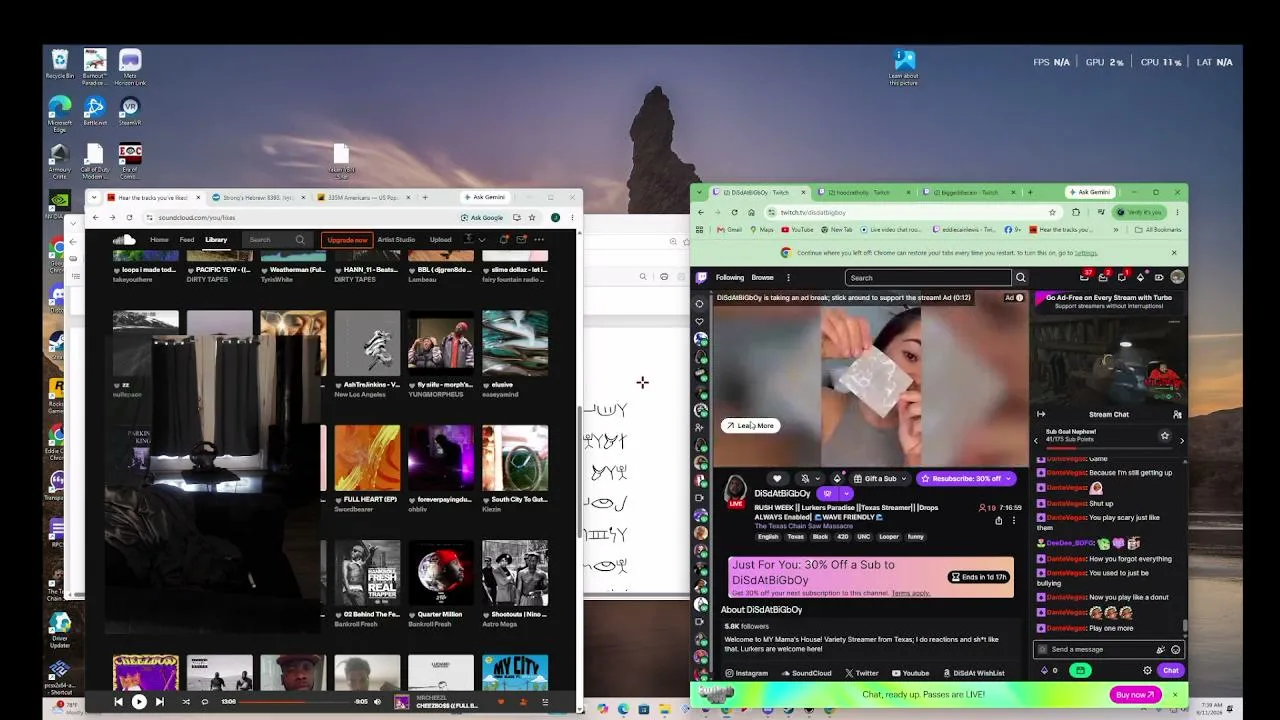Open SoundCloud messages envelope

coord(521,240)
